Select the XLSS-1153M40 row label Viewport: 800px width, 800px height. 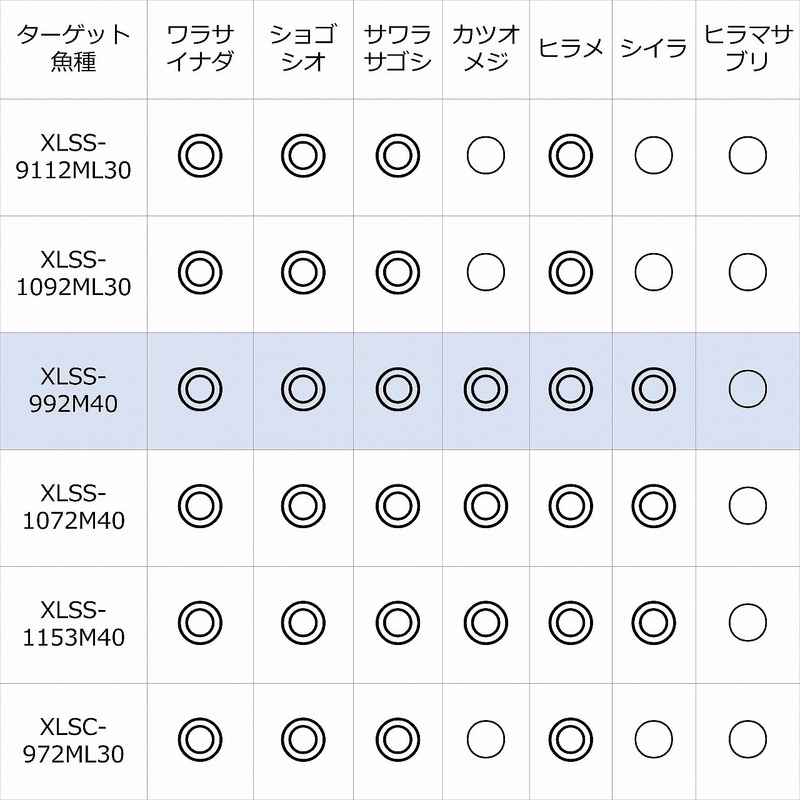click(75, 623)
